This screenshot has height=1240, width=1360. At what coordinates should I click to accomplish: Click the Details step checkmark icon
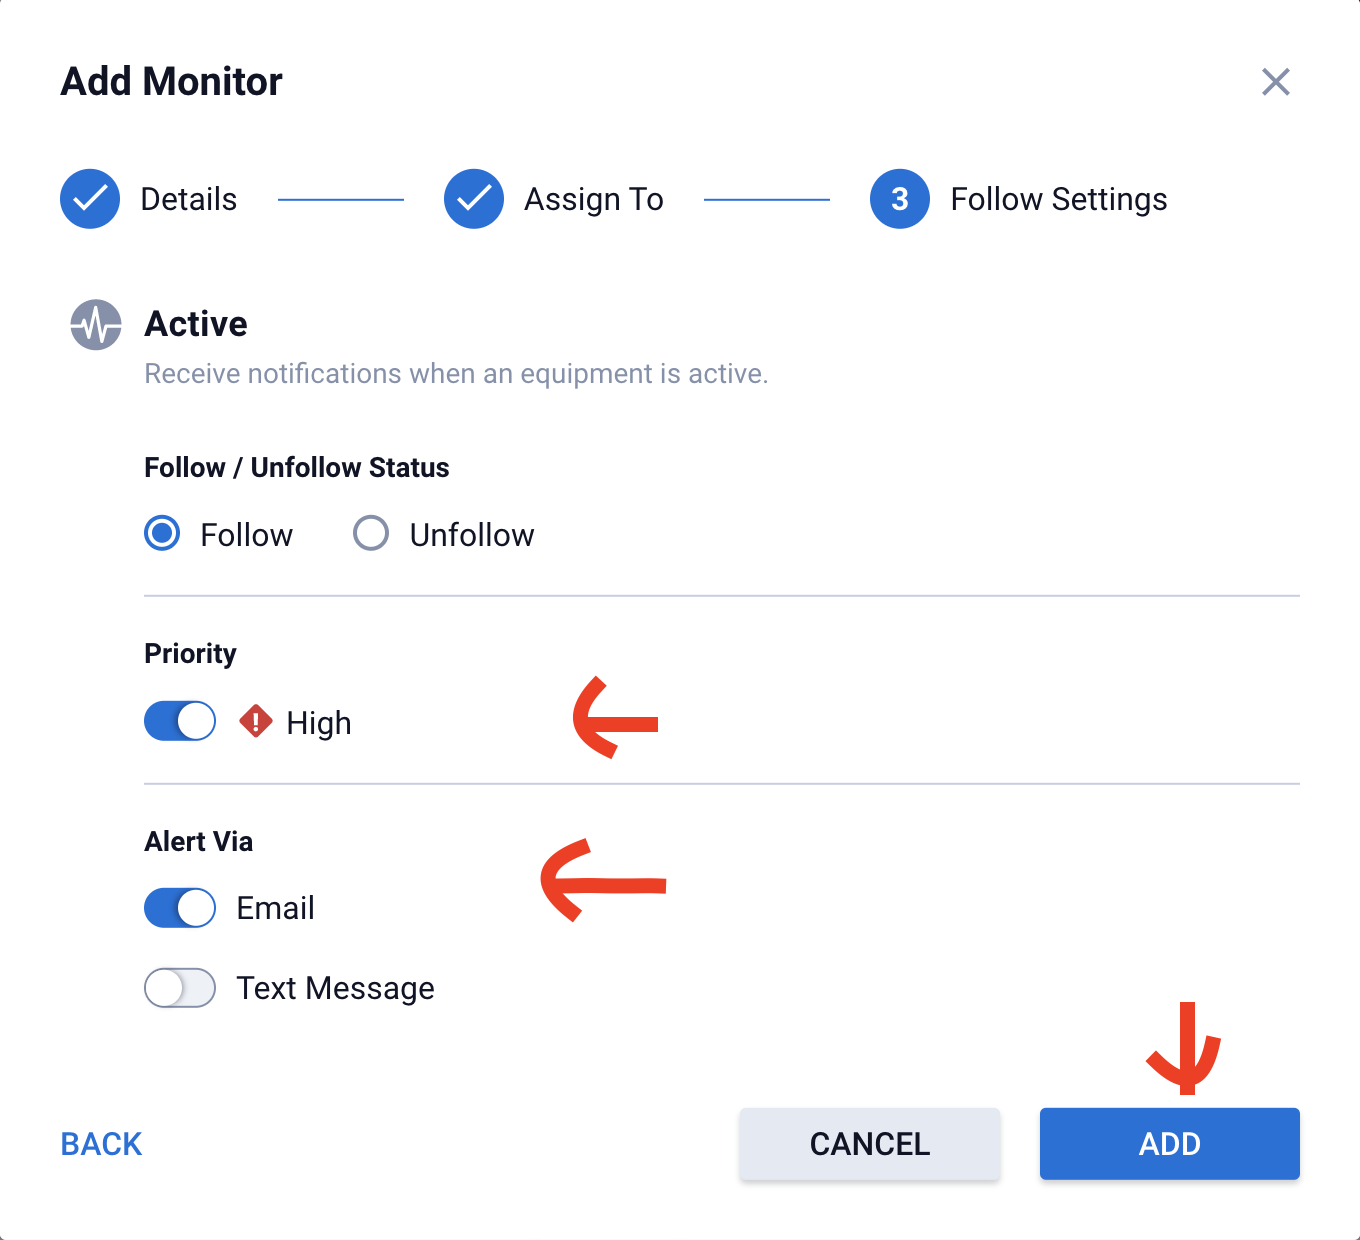point(90,199)
